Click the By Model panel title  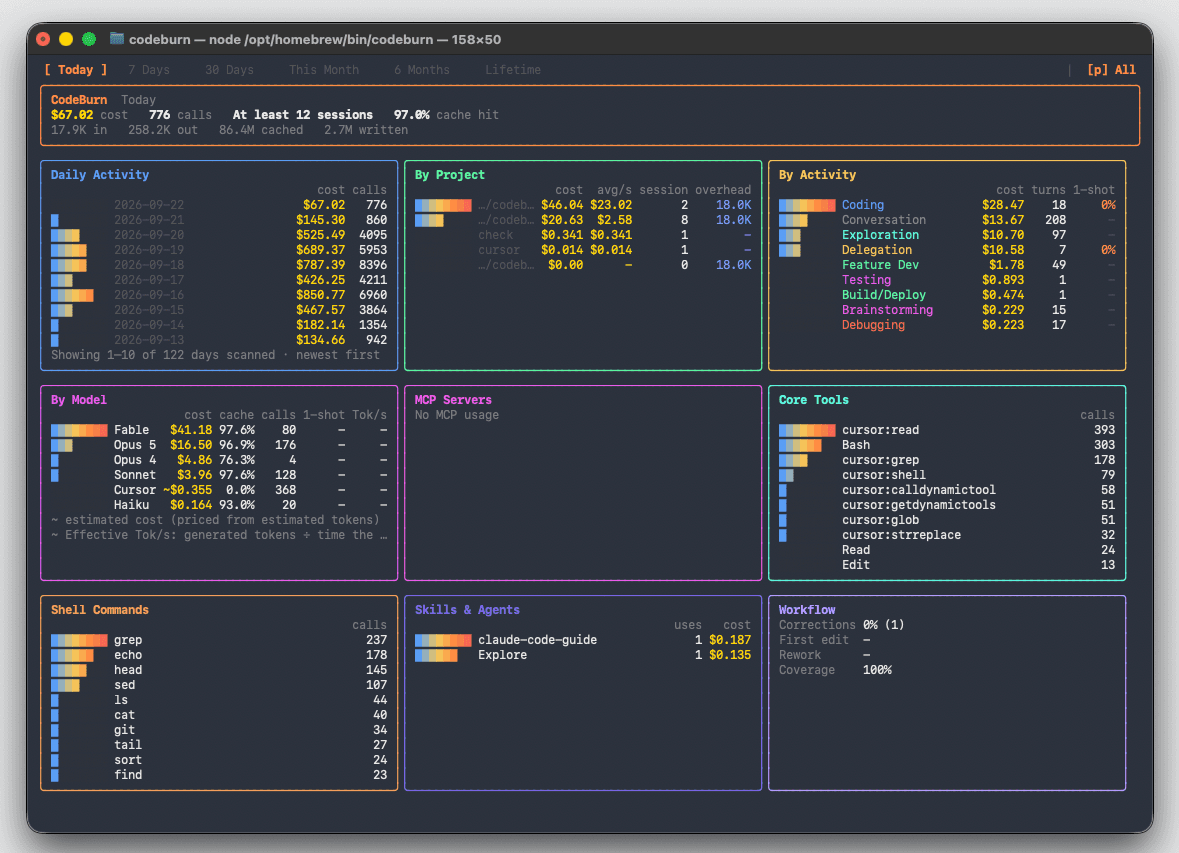79,400
